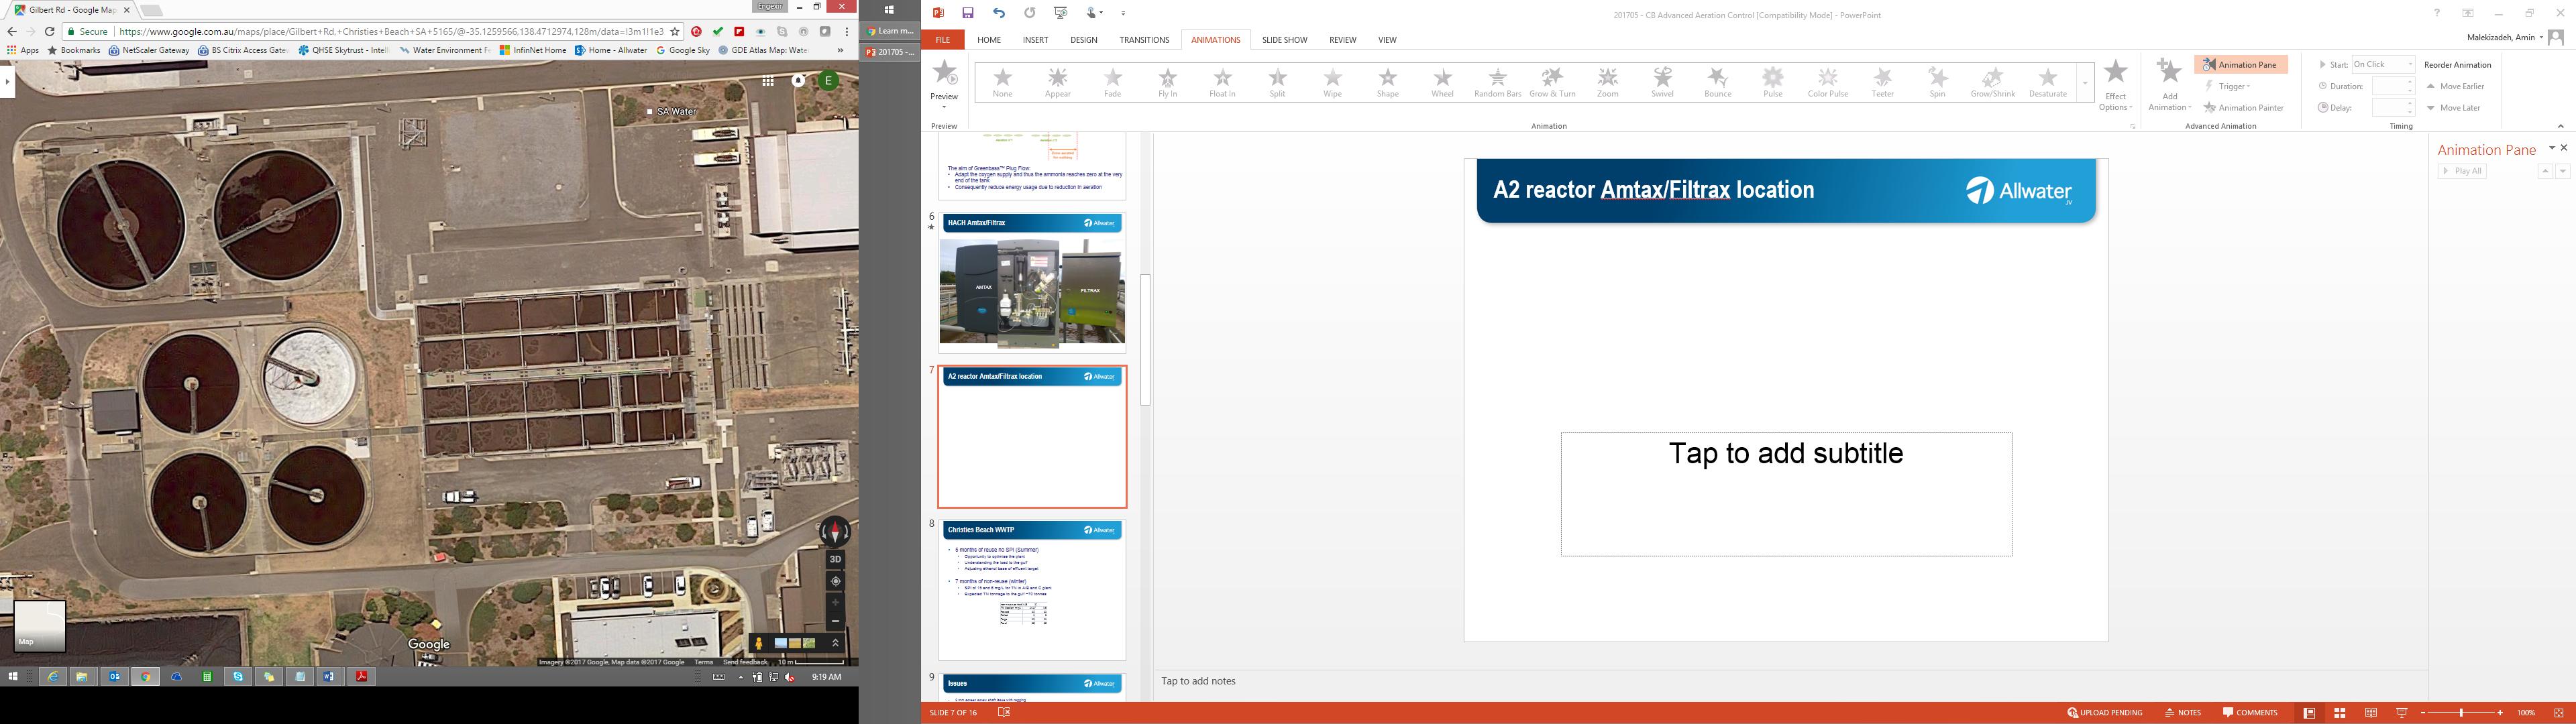Switch to Slide Sorter view

[2340, 713]
